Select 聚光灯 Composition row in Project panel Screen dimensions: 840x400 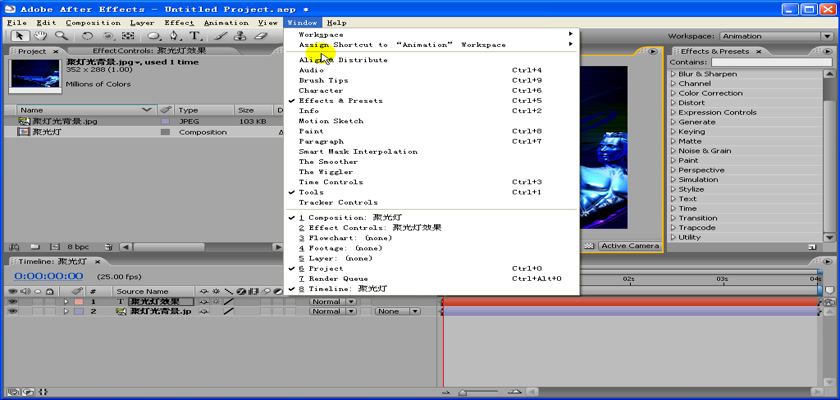click(x=144, y=132)
